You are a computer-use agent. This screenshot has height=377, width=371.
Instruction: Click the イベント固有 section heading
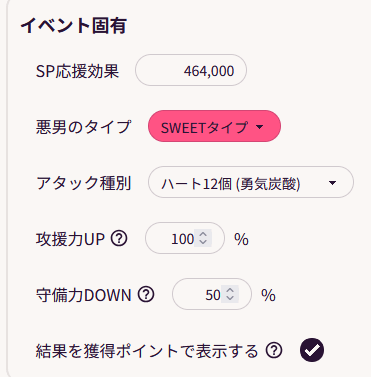74,25
